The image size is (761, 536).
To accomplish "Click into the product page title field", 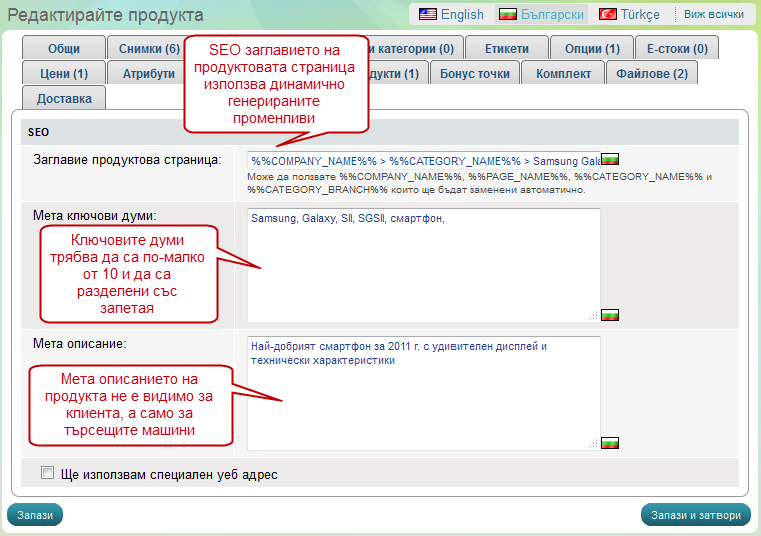I will [420, 160].
